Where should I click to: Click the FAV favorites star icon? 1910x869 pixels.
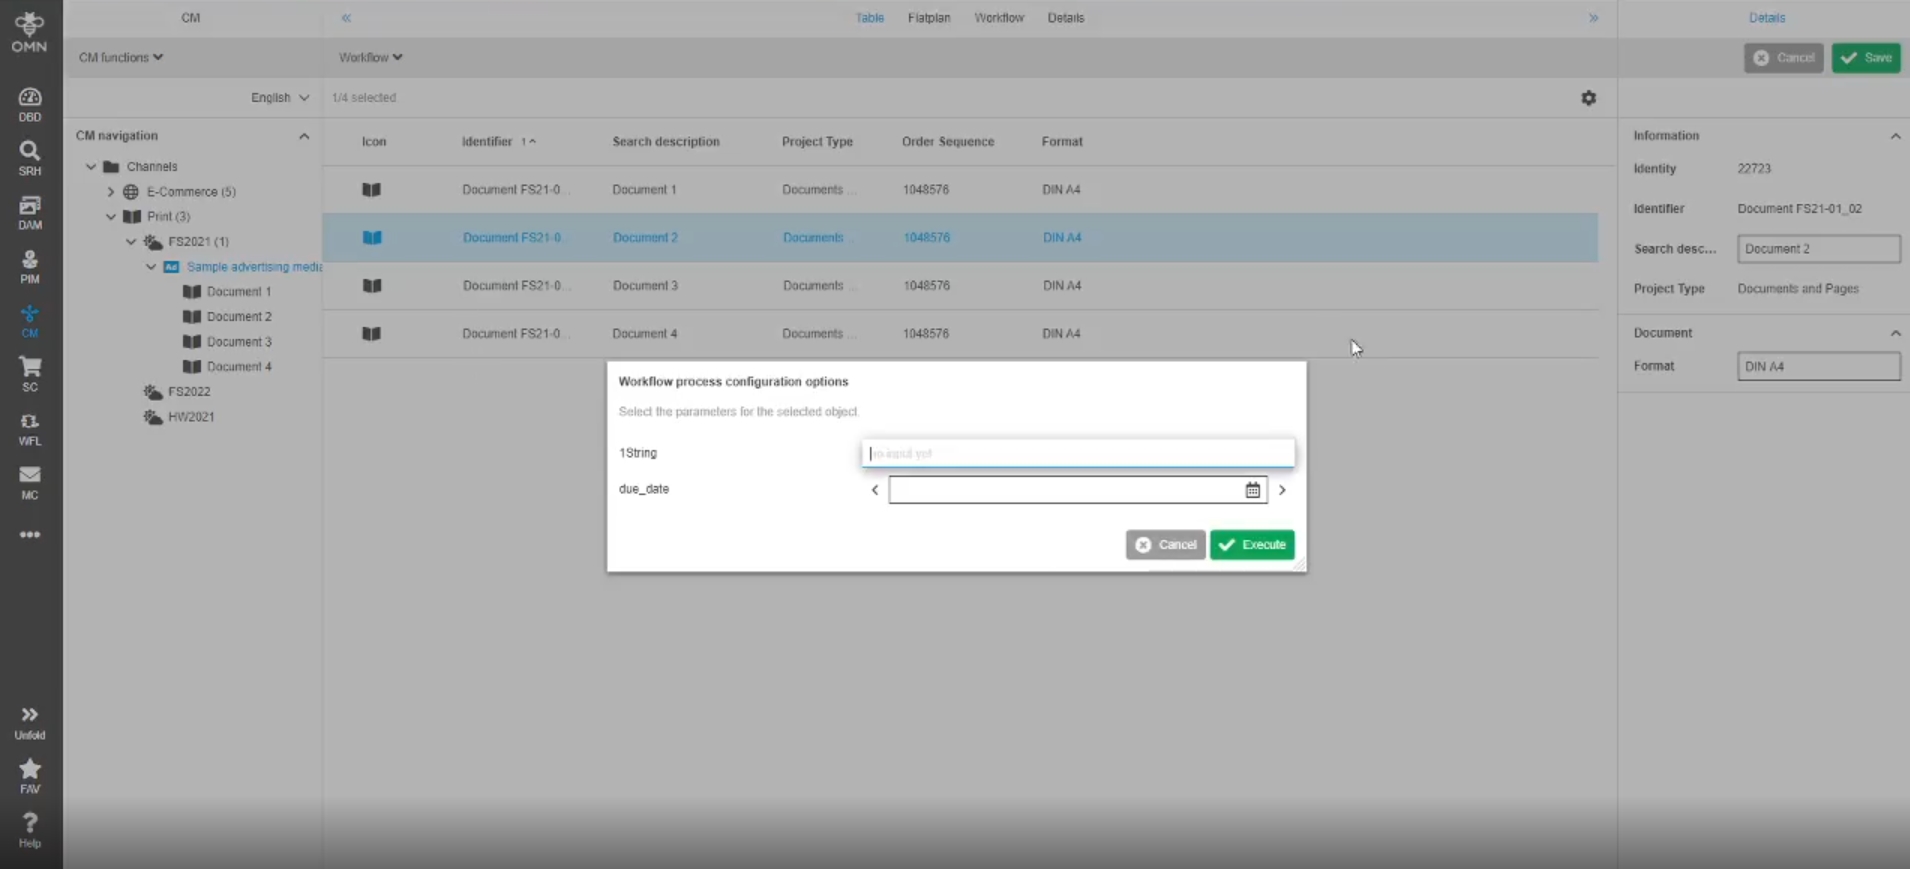tap(30, 776)
